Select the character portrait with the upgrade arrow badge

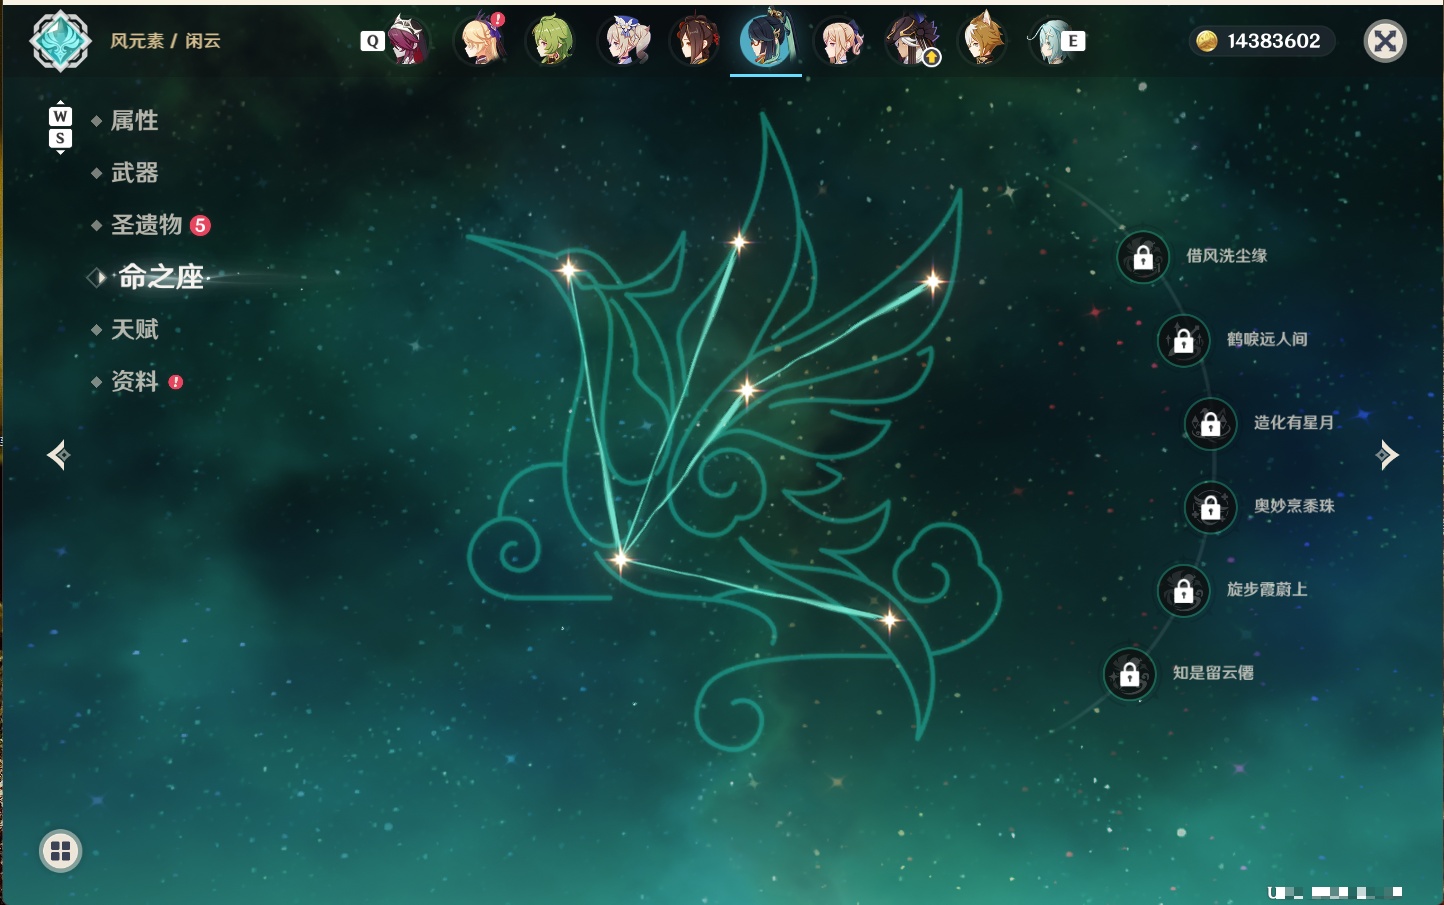(x=912, y=41)
